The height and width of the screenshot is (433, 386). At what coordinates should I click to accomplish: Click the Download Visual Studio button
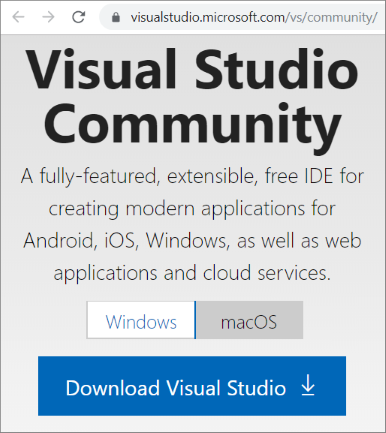(x=192, y=386)
